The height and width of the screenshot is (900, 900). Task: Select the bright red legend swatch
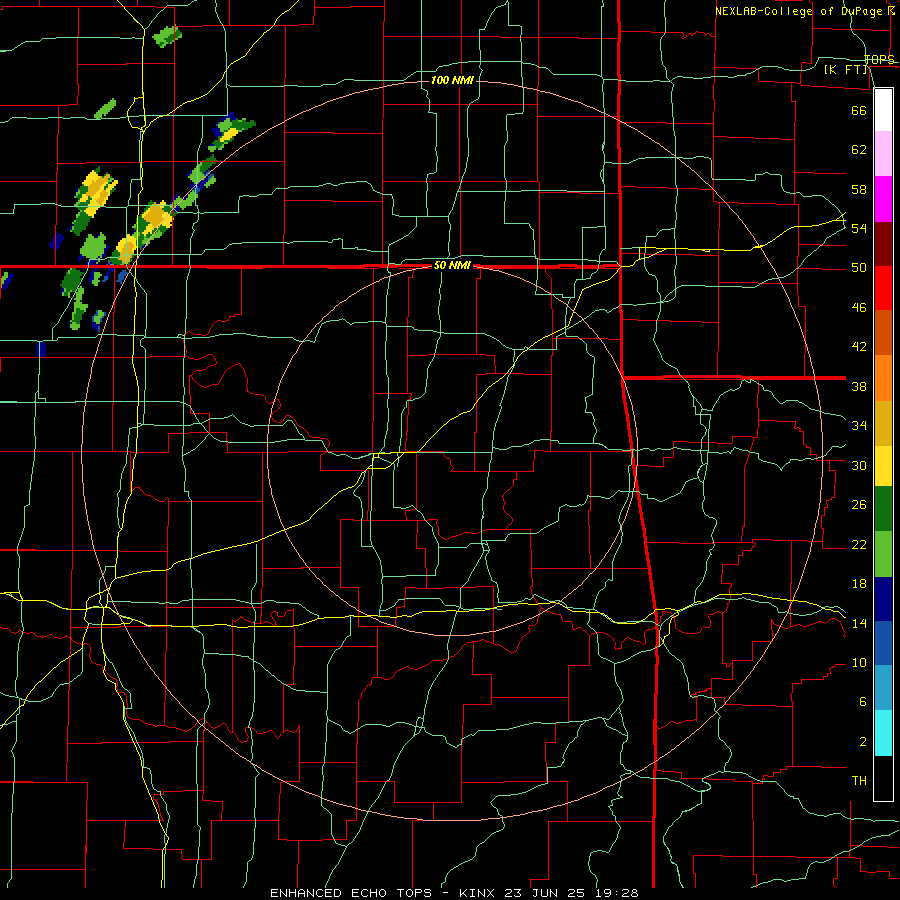tap(883, 288)
